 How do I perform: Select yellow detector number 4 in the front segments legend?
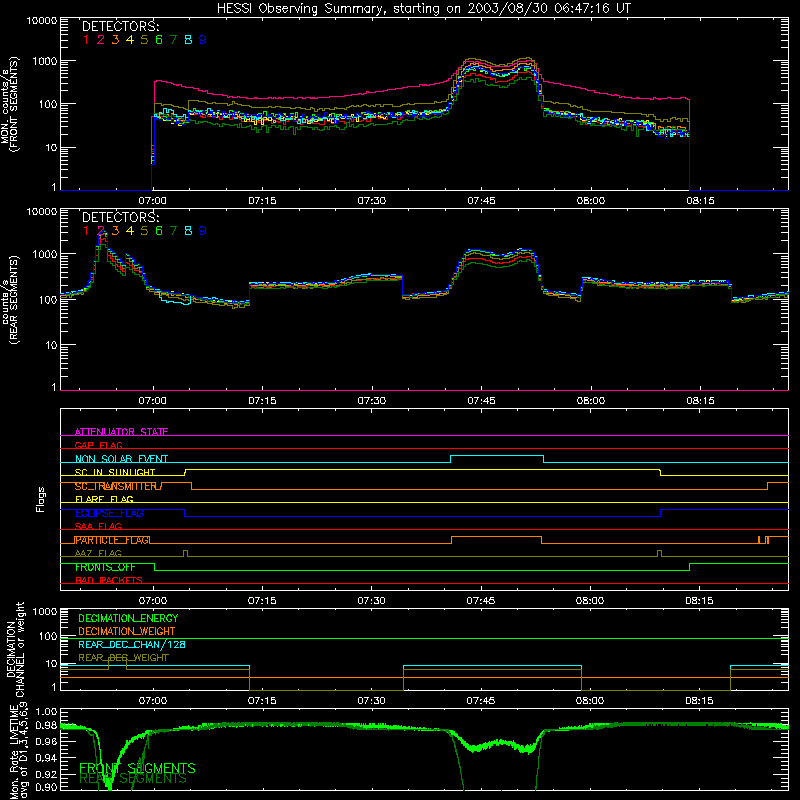pos(130,40)
